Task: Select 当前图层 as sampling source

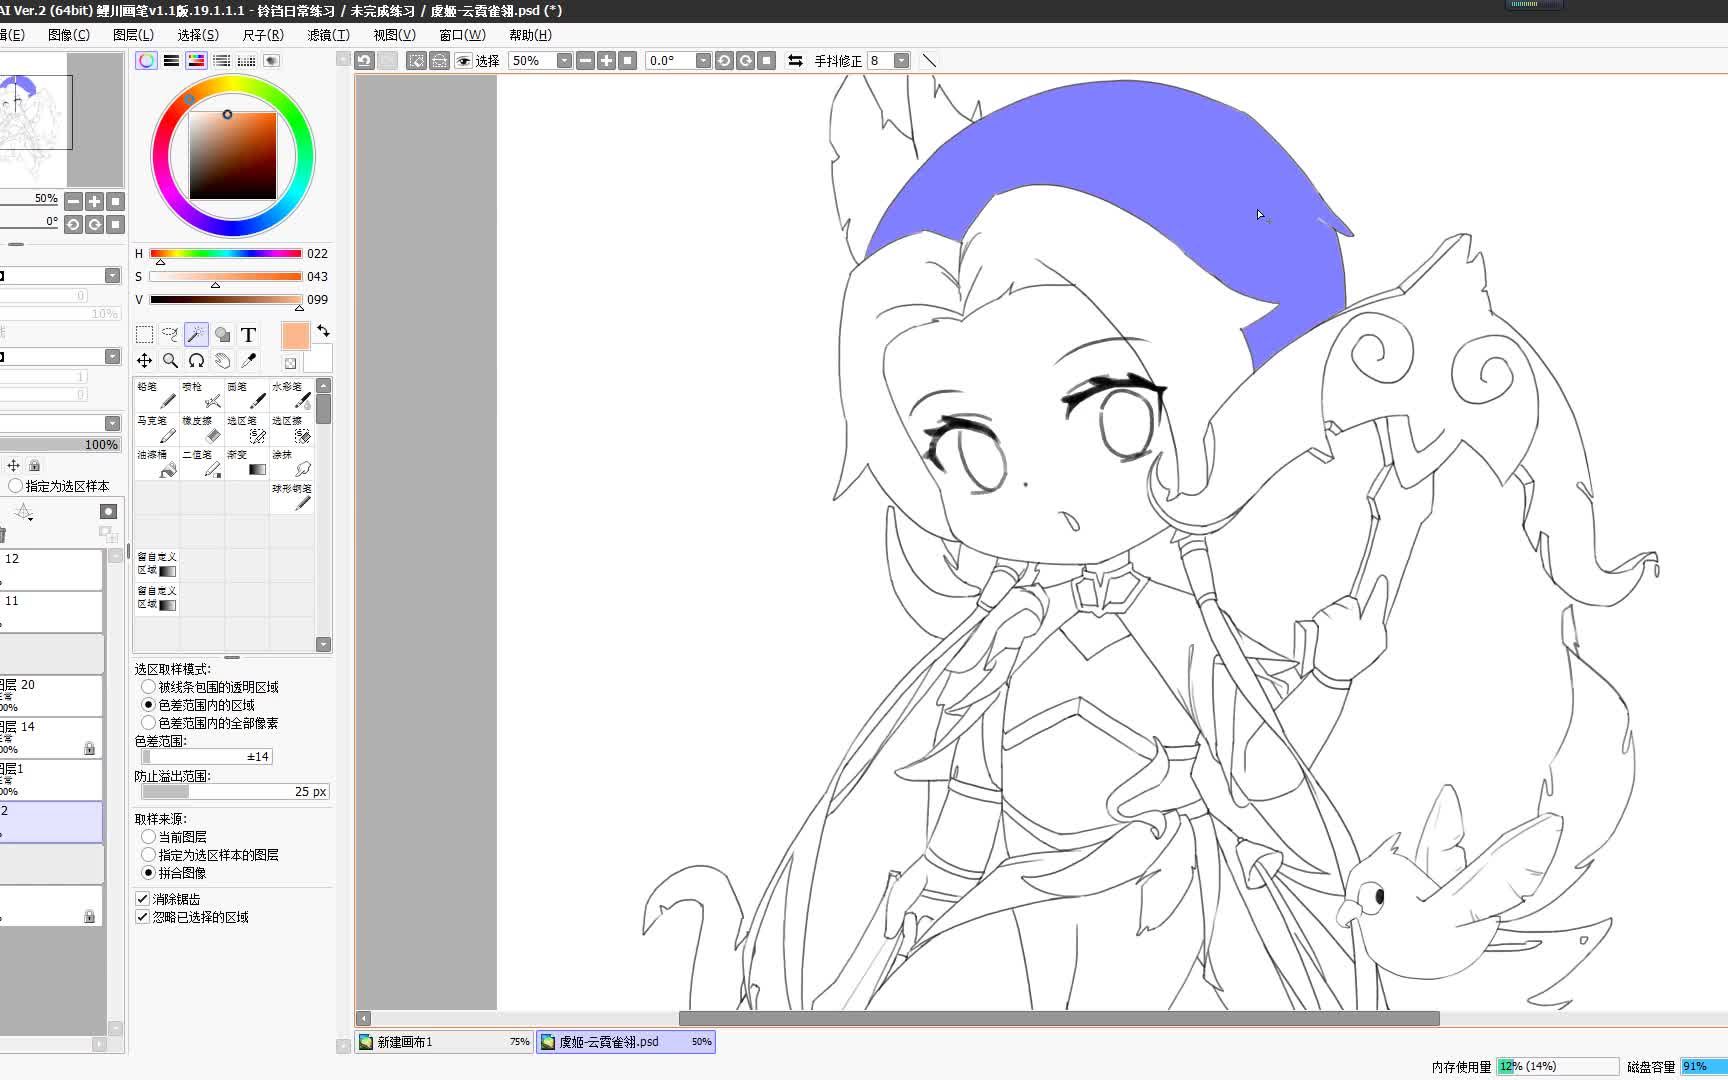Action: [x=149, y=837]
